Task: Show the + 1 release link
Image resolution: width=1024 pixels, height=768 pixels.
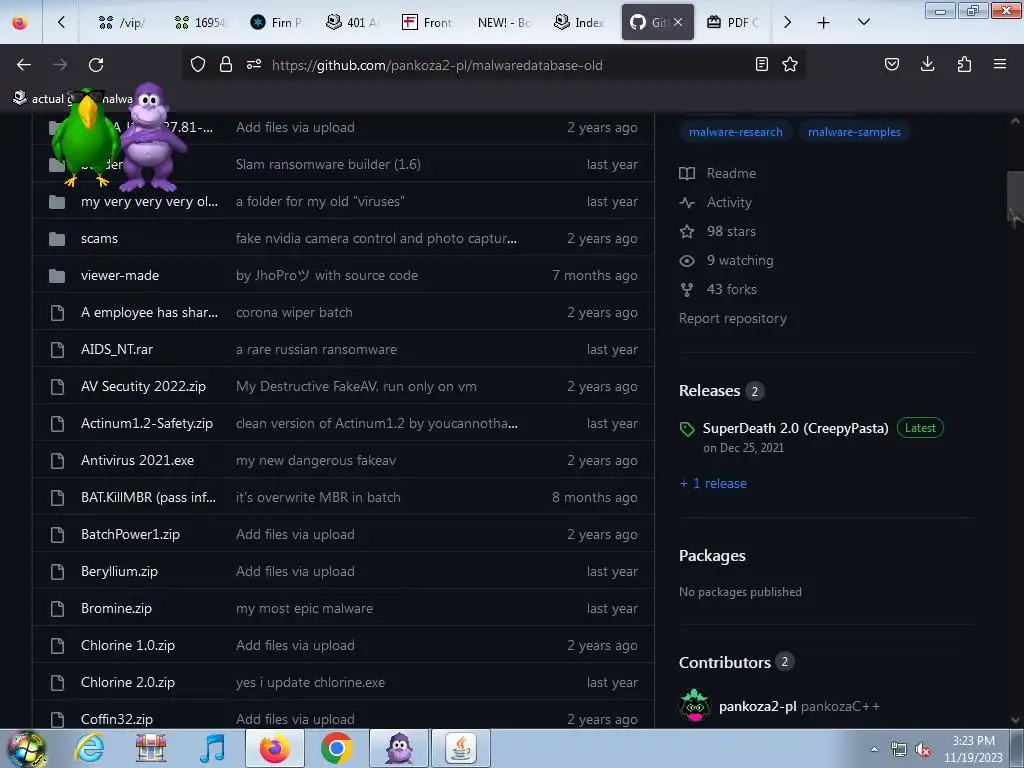Action: pyautogui.click(x=713, y=483)
